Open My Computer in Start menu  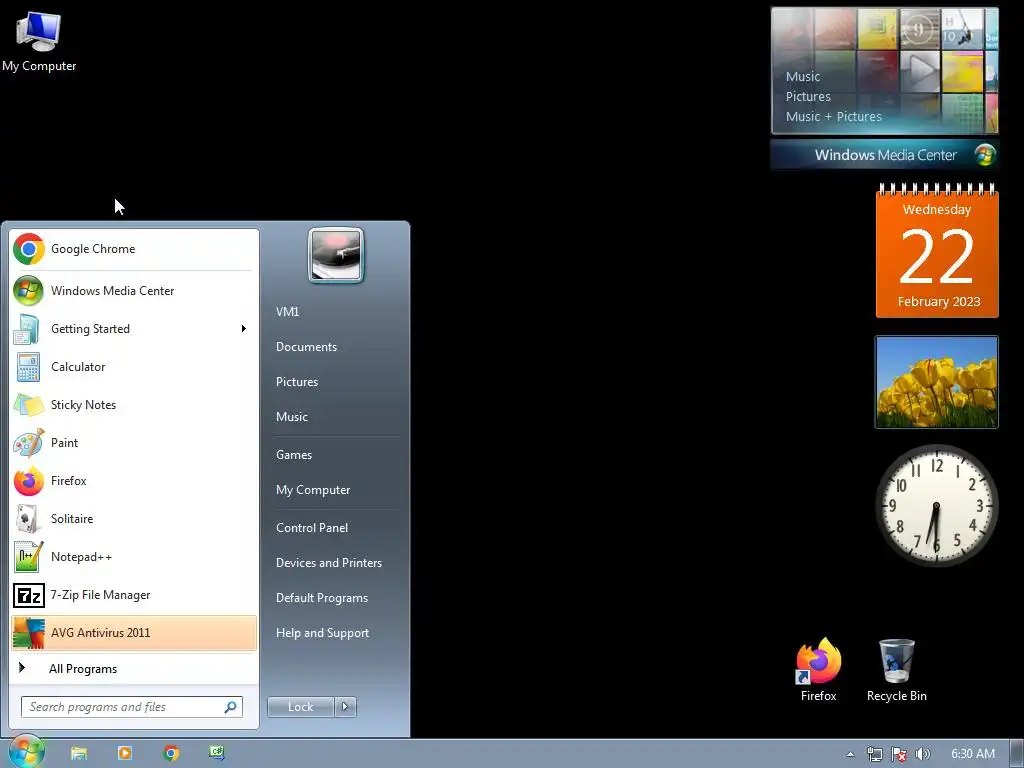(x=313, y=490)
